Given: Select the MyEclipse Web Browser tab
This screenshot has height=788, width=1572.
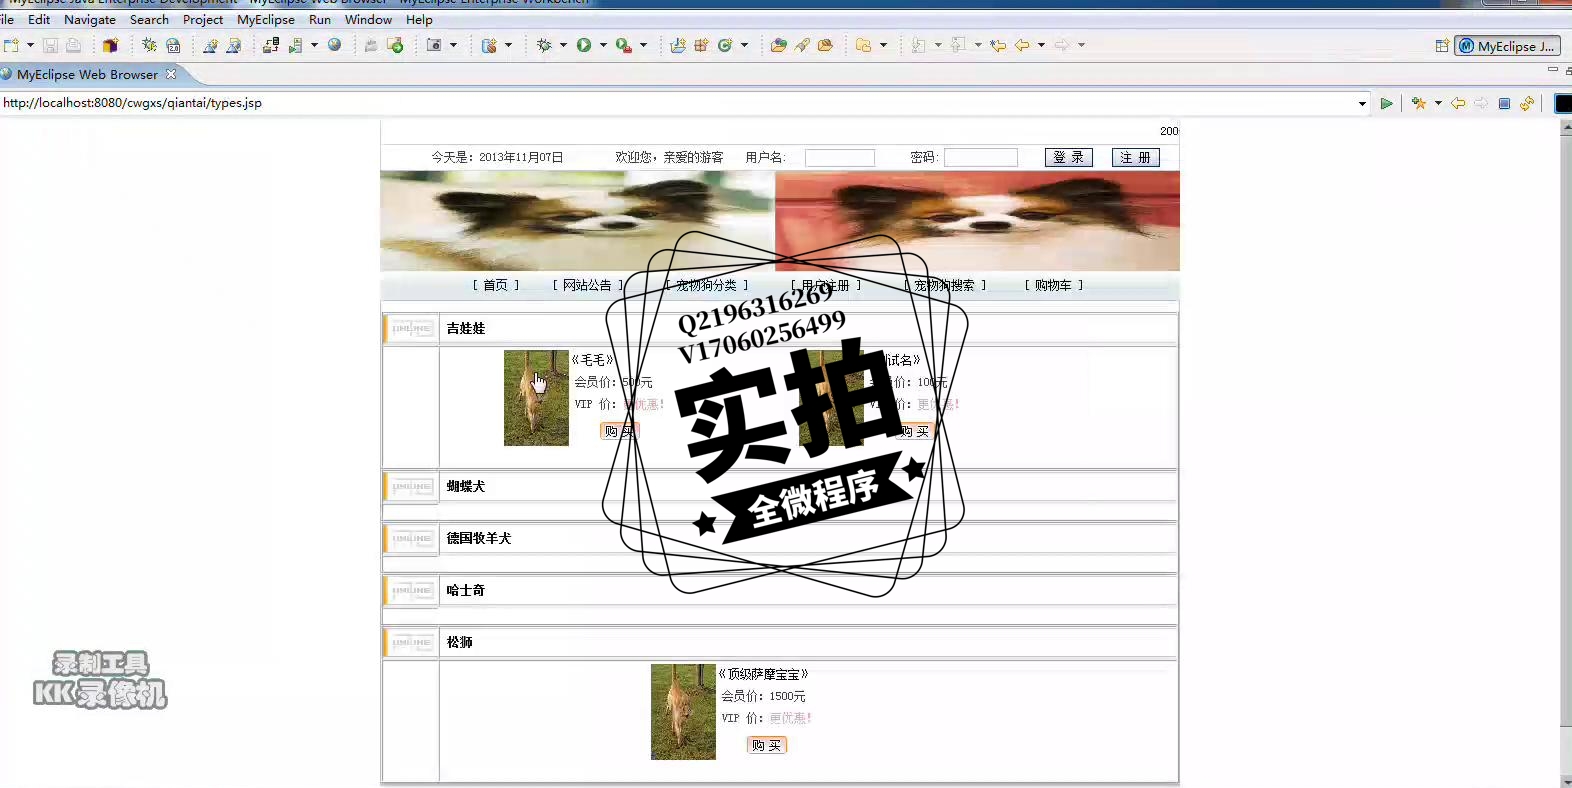Looking at the screenshot, I should (87, 74).
